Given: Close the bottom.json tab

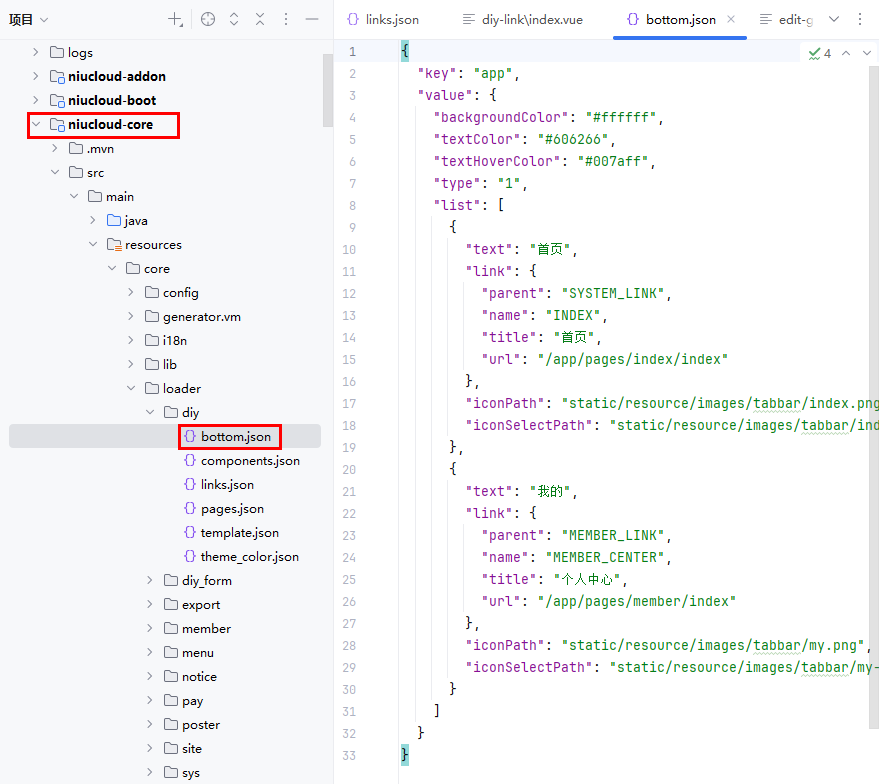Looking at the screenshot, I should coord(731,19).
